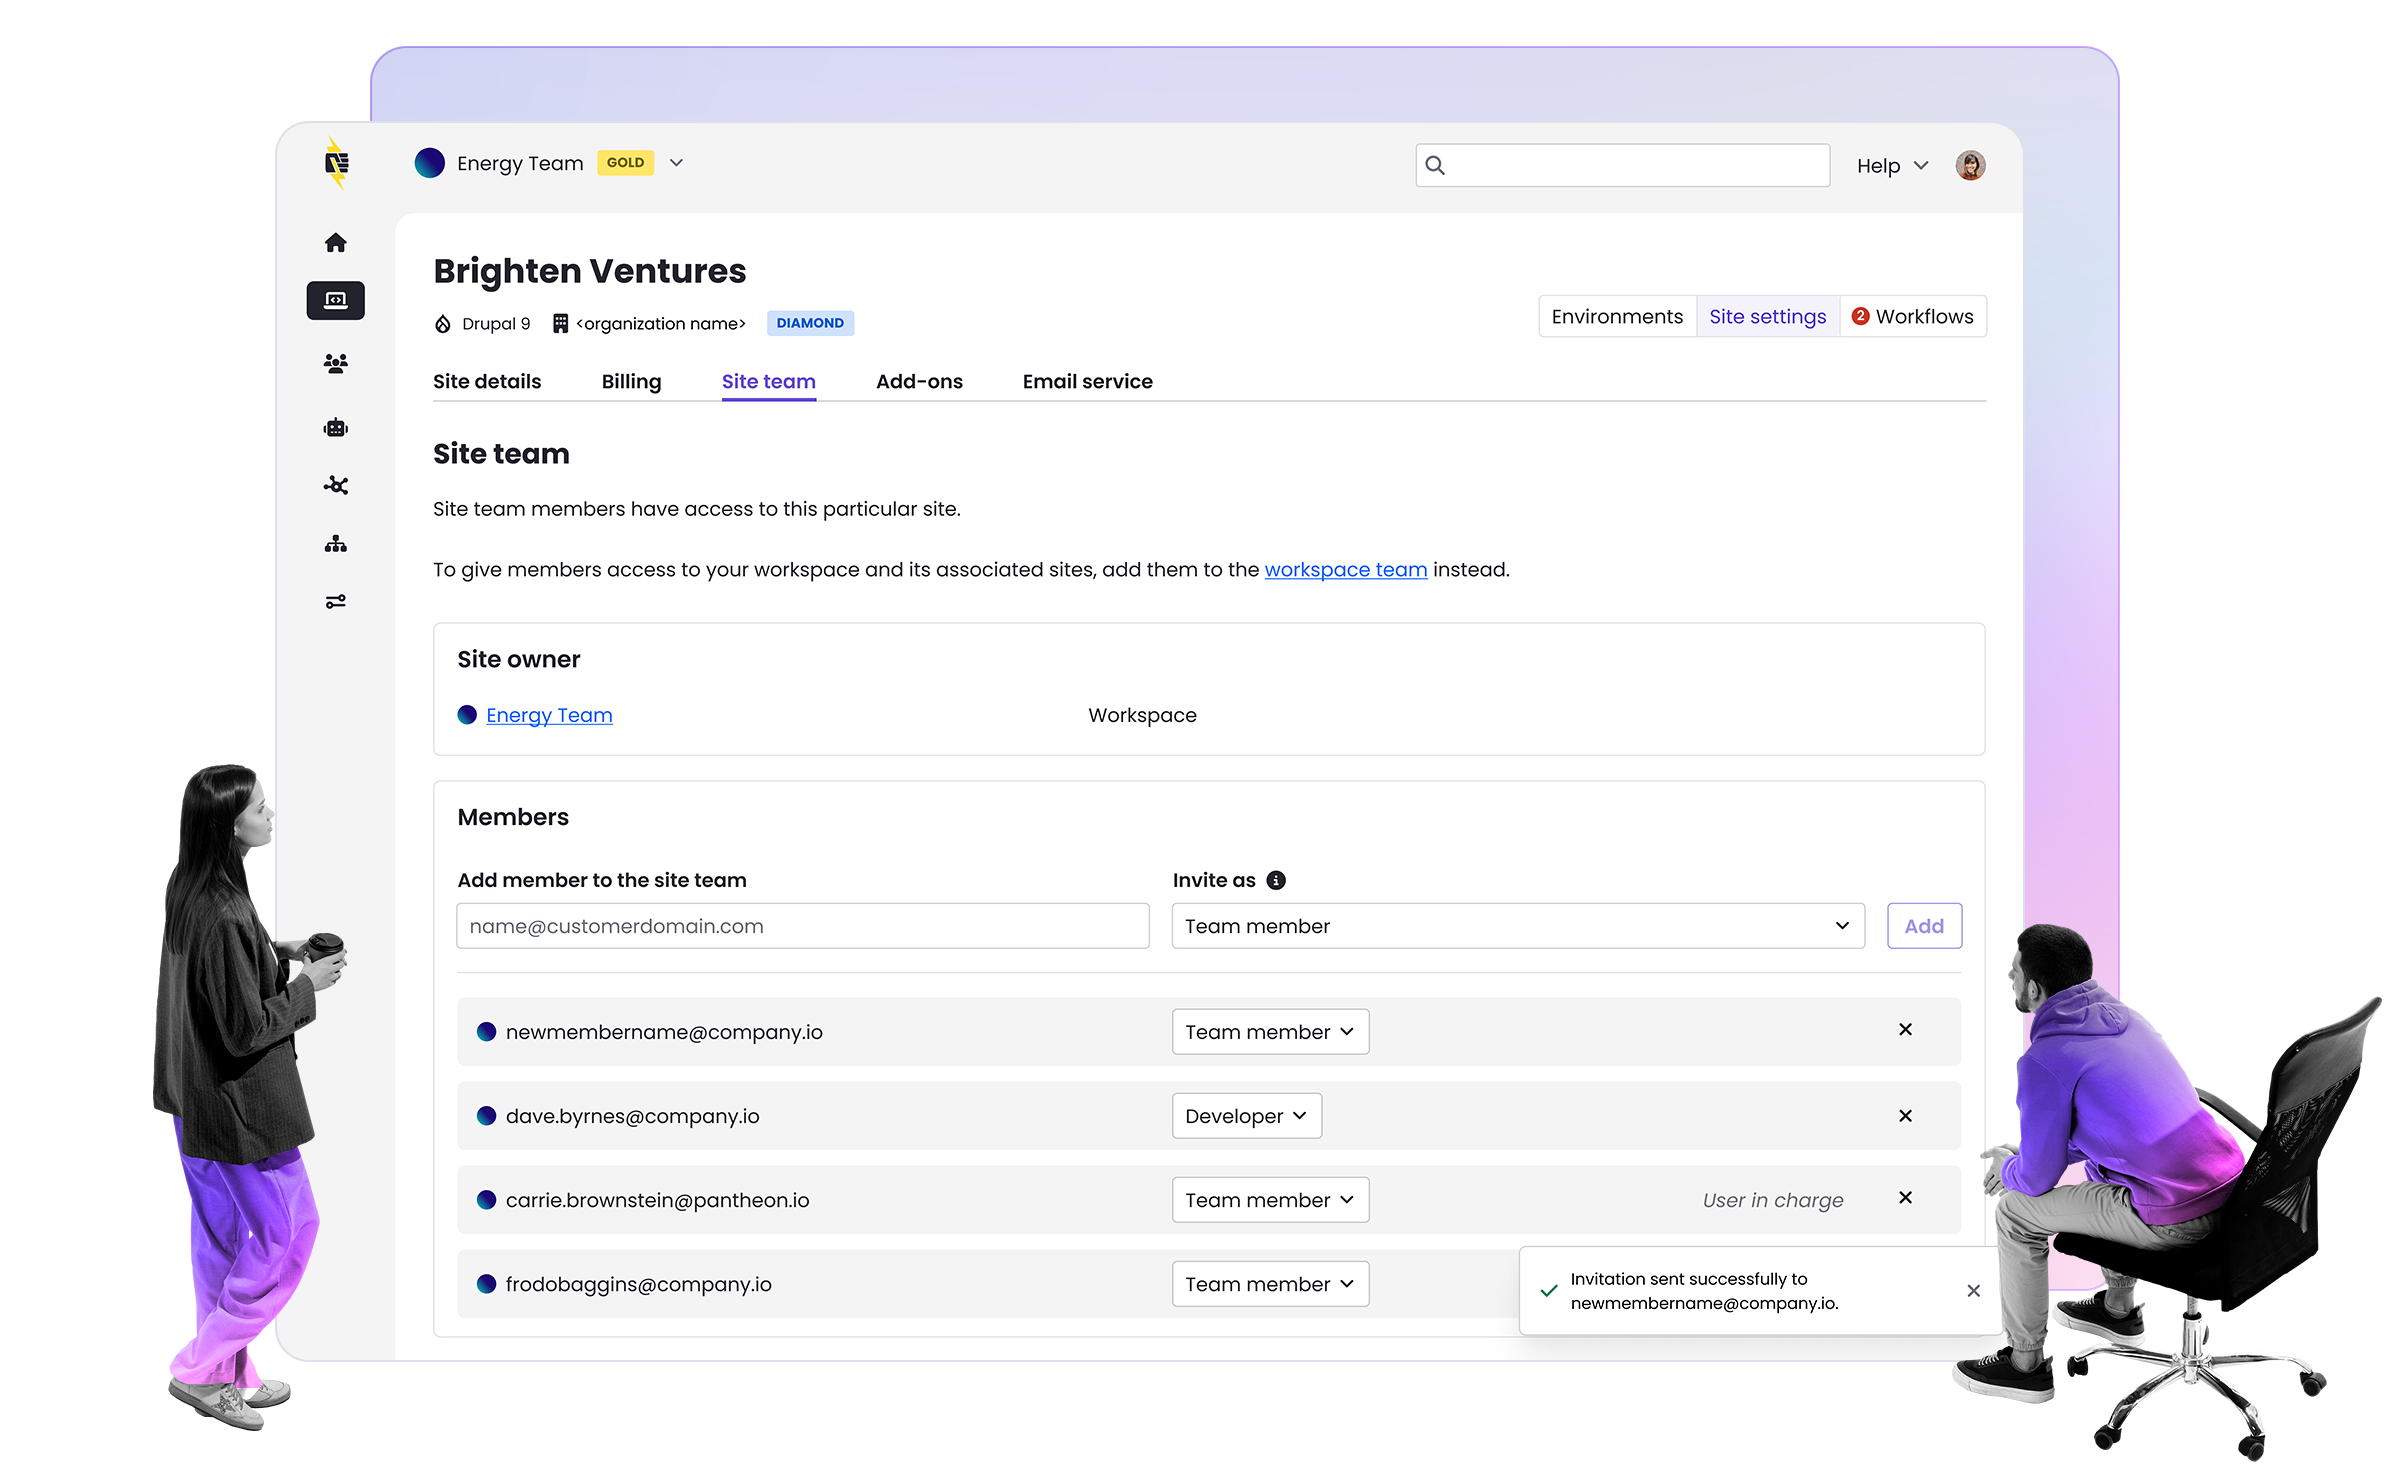Open the Help menu
Screen dimensions: 2400x1483
(x=1891, y=166)
